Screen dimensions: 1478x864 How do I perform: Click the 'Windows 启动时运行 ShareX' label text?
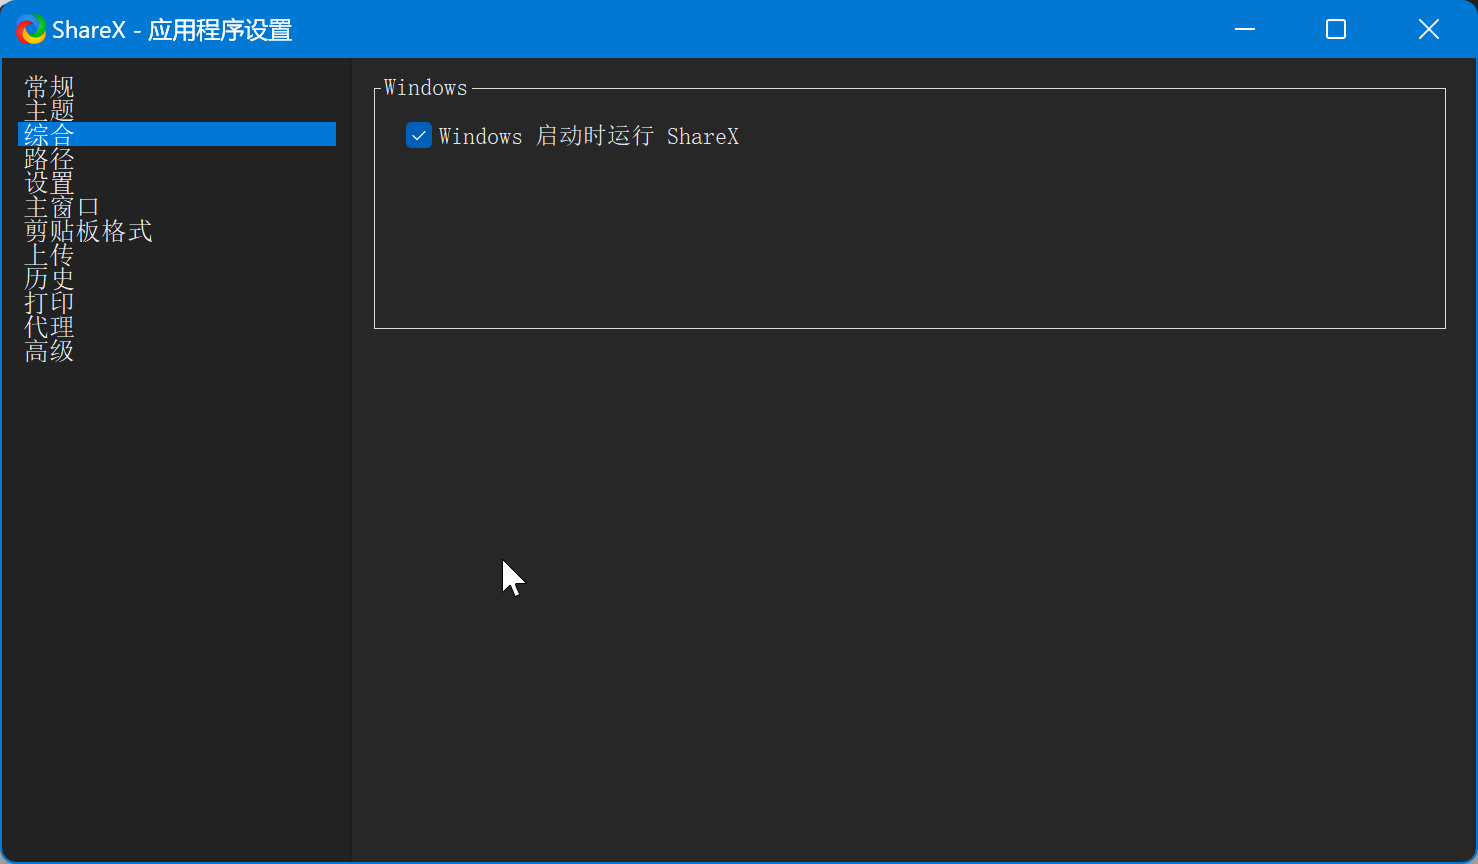(588, 137)
